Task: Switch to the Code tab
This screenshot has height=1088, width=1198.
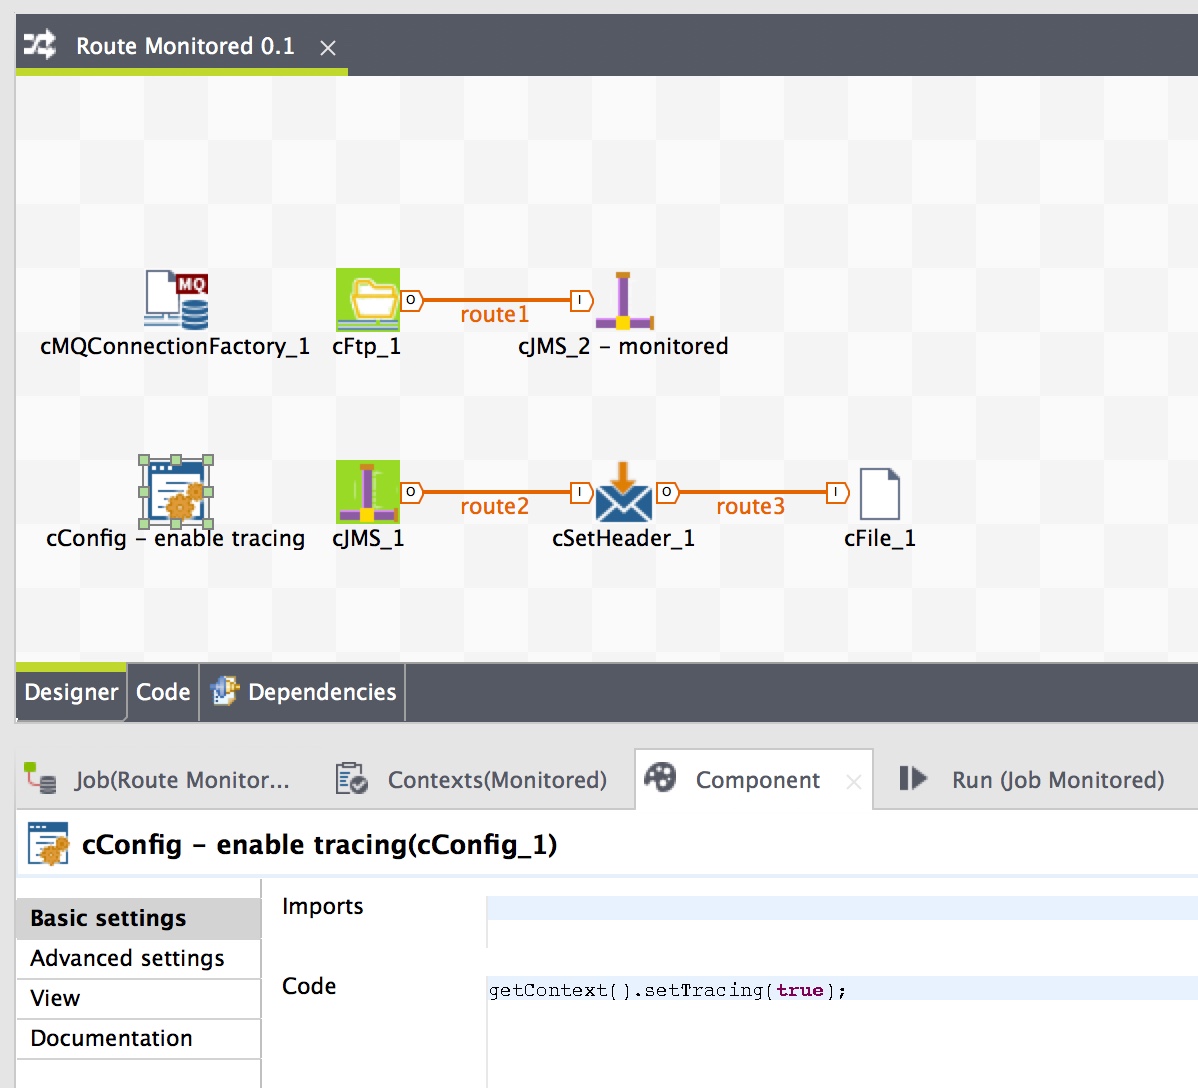Action: pyautogui.click(x=162, y=691)
